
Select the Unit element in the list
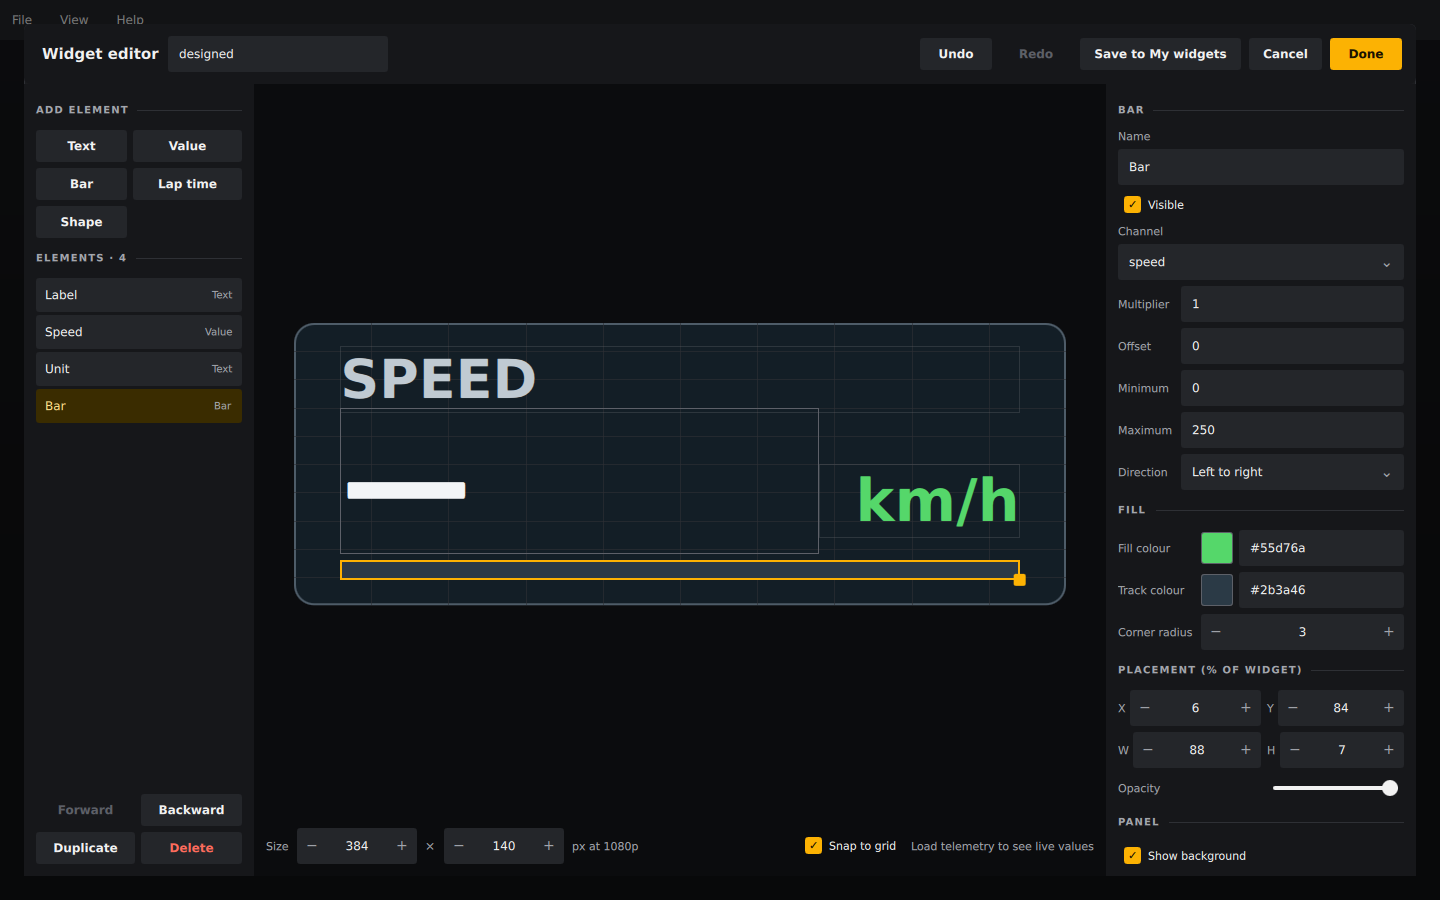coord(139,369)
